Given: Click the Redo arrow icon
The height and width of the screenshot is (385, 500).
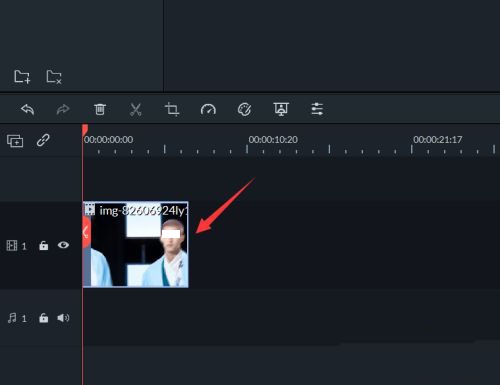Looking at the screenshot, I should 63,109.
